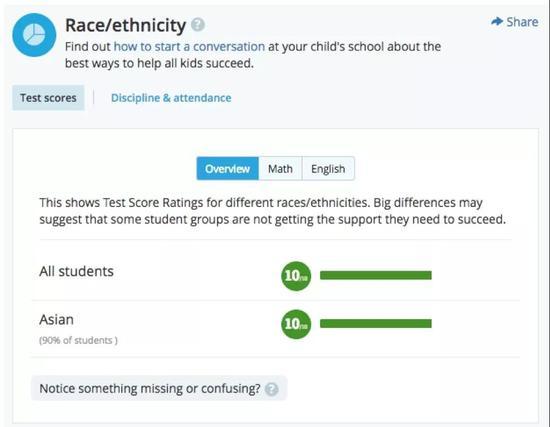Click the Share arrow icon
550x427 pixels.
click(x=497, y=22)
